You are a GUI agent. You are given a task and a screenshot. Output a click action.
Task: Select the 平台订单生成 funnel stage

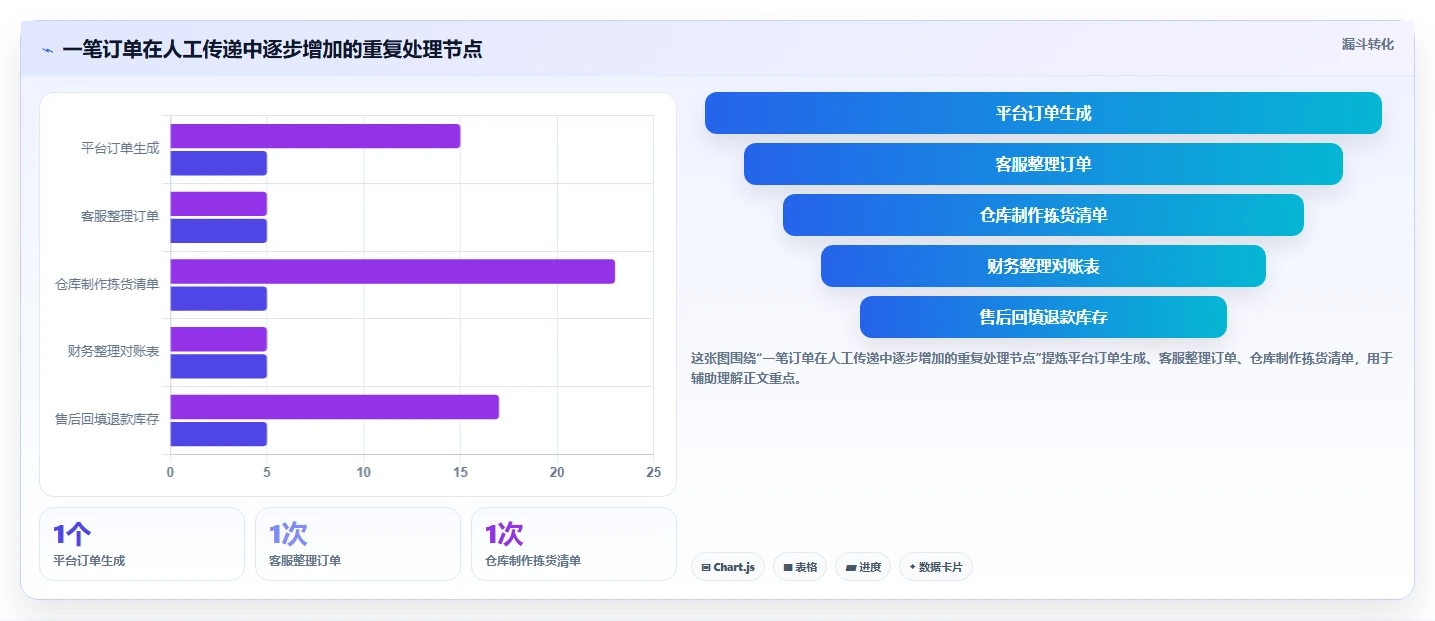(x=1043, y=113)
